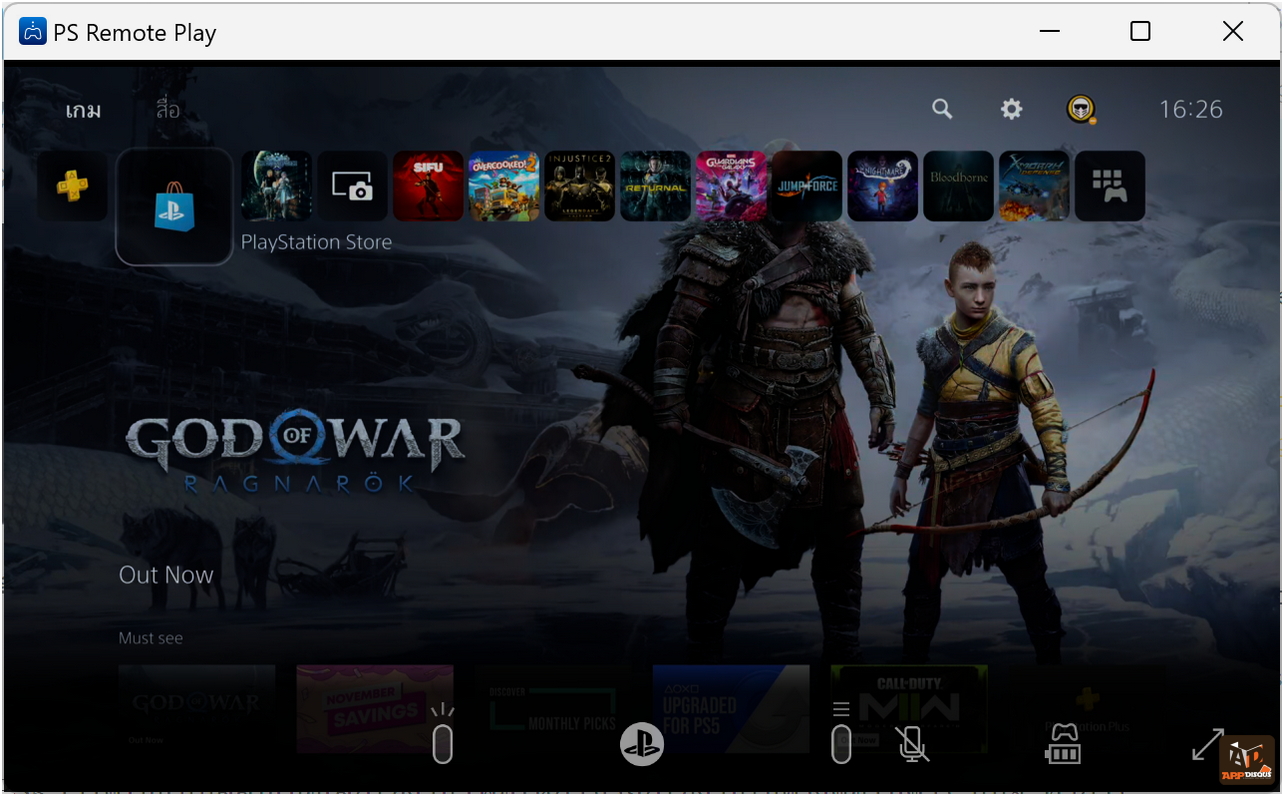Check the controller battery indicator
The image size is (1284, 796).
(x=1063, y=744)
